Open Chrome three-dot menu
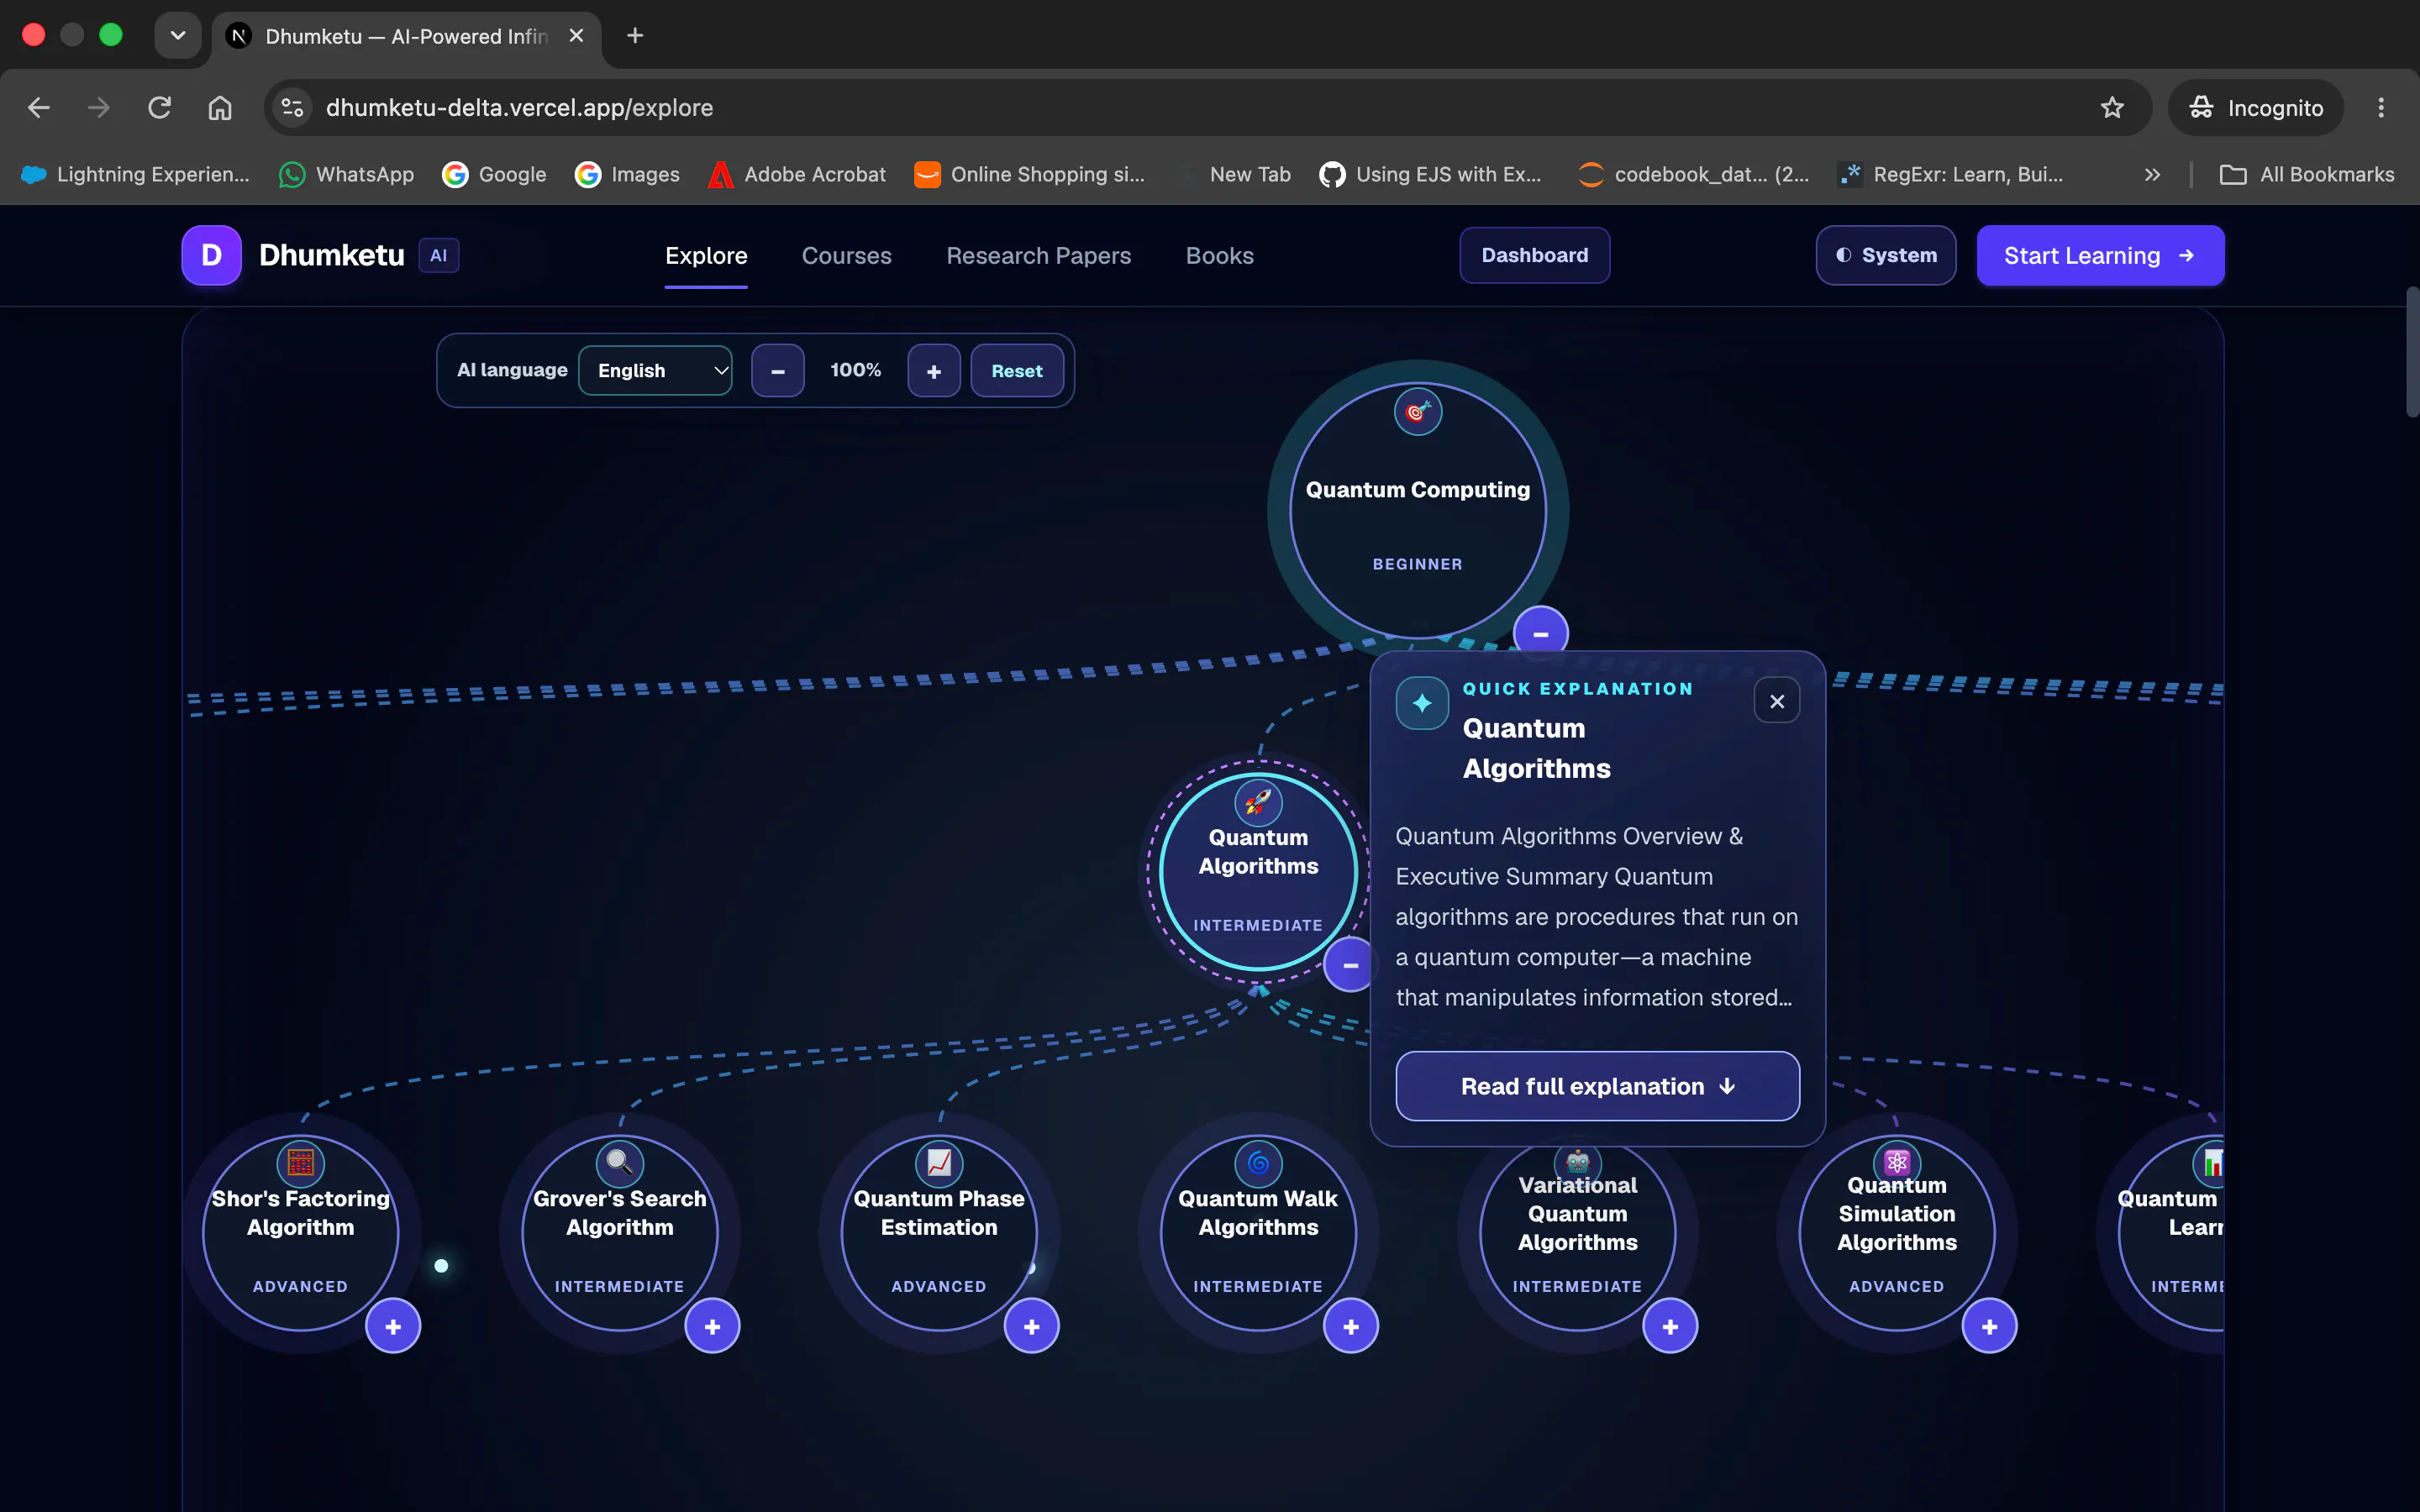2420x1512 pixels. [2380, 108]
